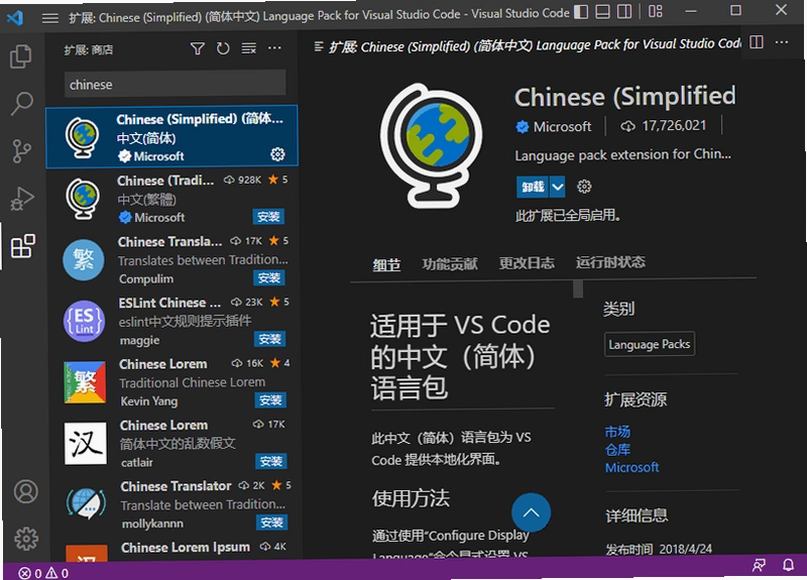Toggle secondary side bar layout icon

click(624, 11)
